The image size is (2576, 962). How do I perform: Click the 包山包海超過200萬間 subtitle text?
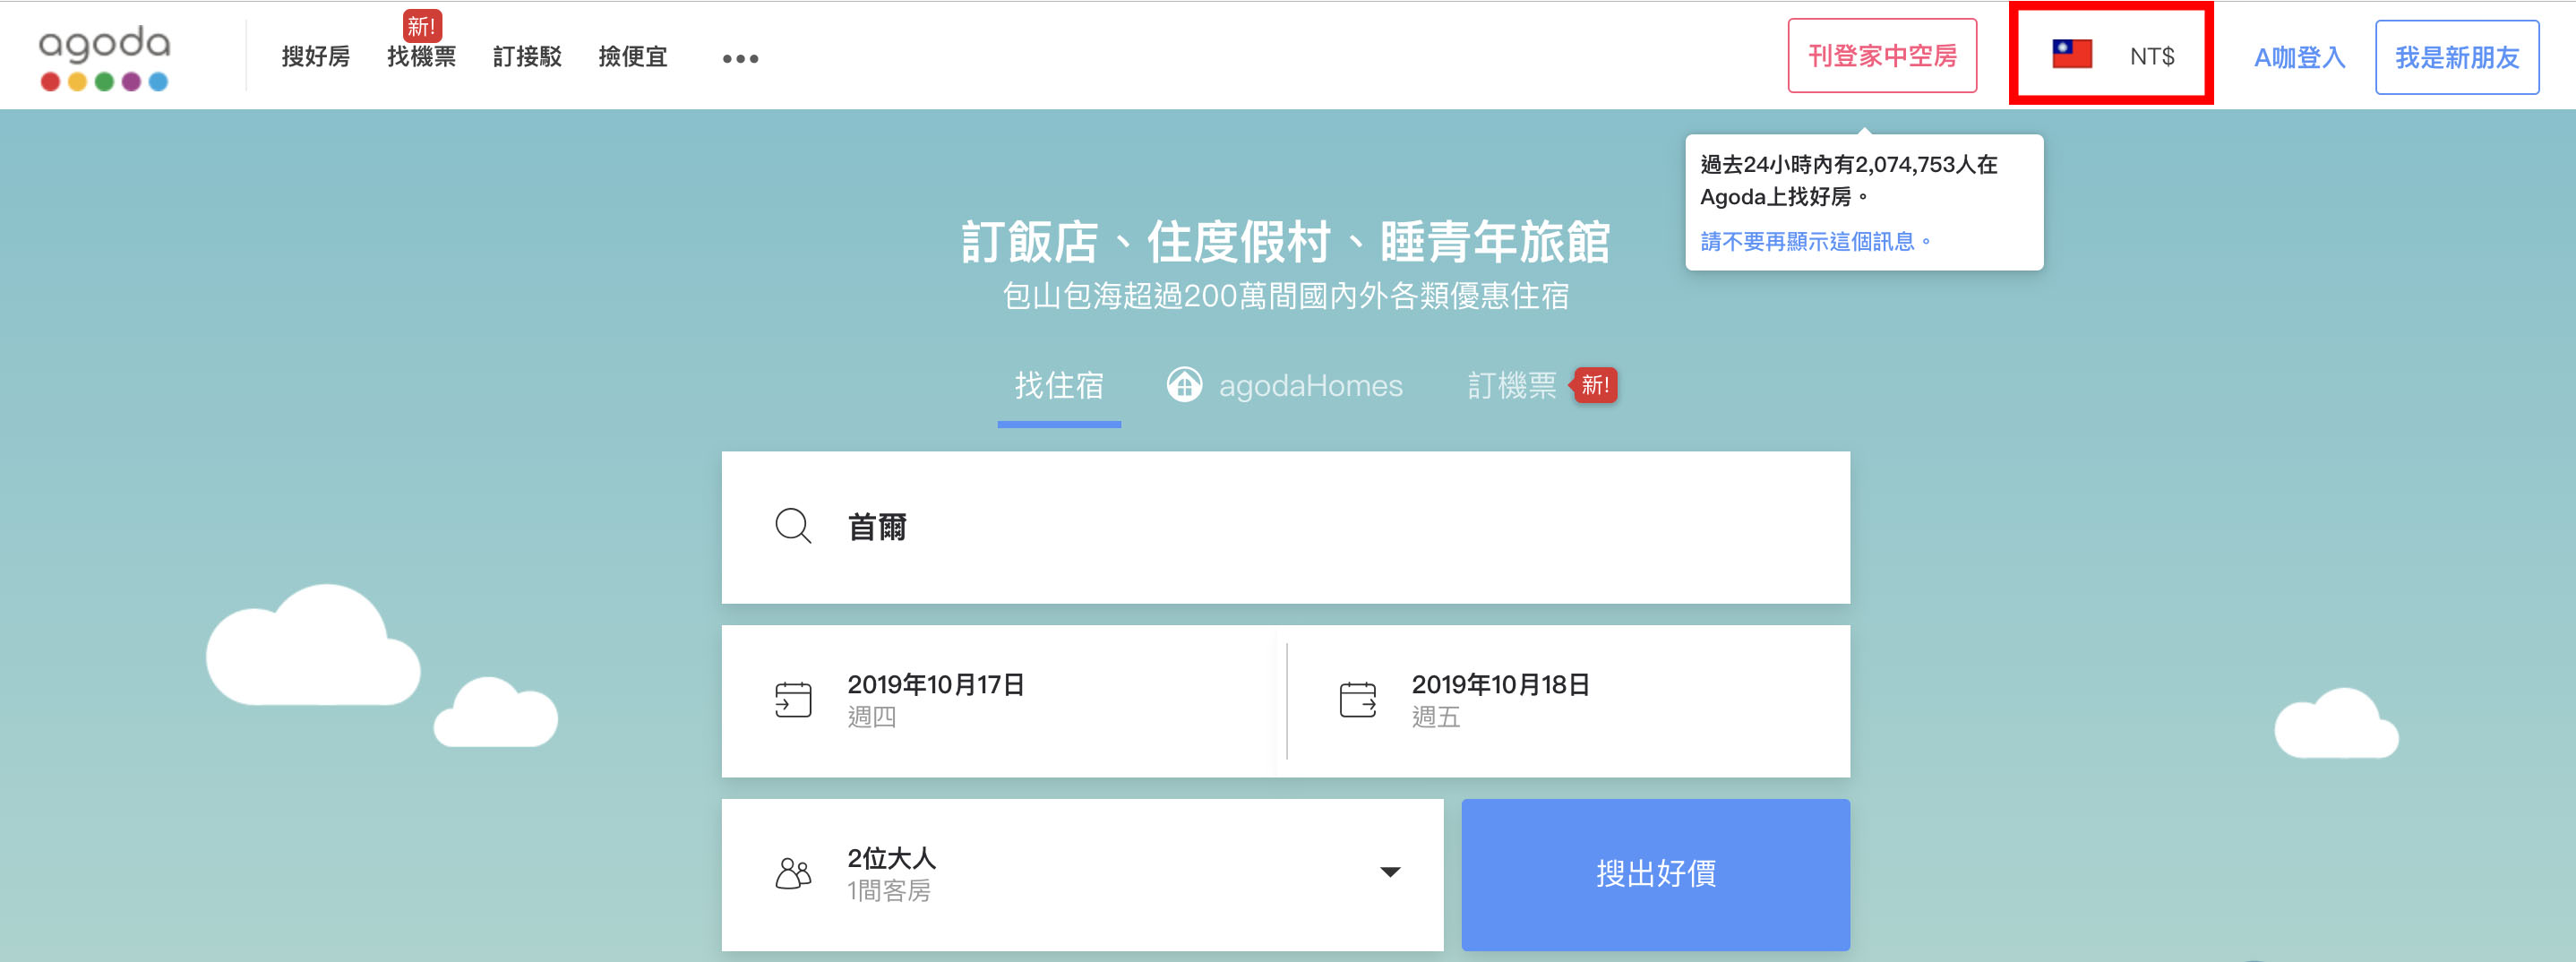(1286, 297)
